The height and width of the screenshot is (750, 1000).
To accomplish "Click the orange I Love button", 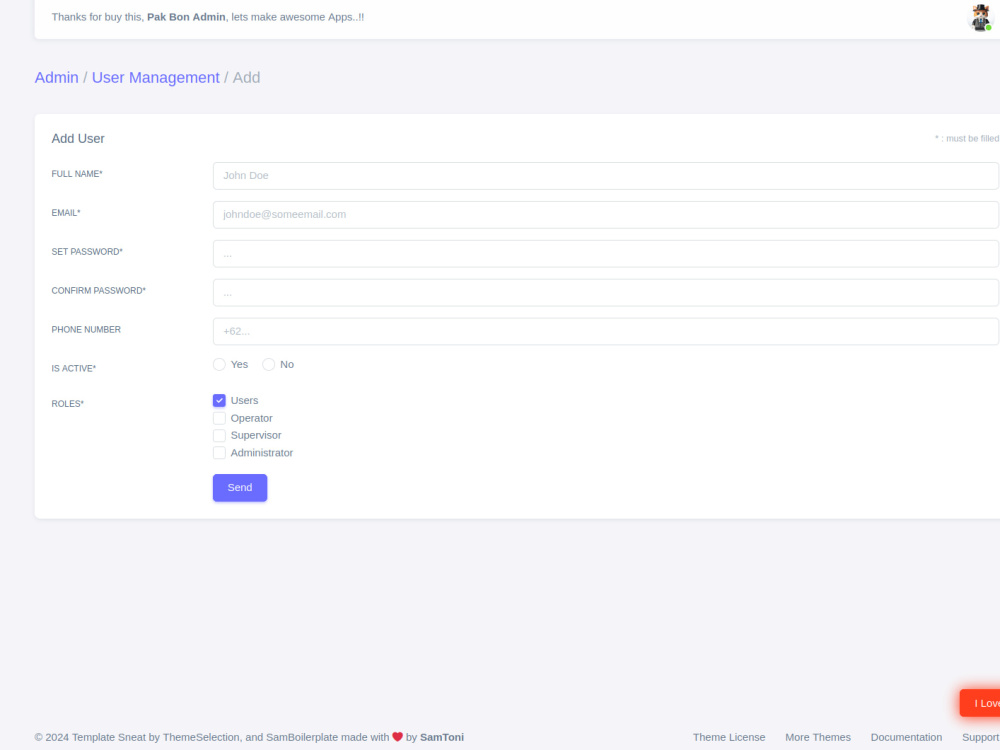I will pyautogui.click(x=980, y=703).
